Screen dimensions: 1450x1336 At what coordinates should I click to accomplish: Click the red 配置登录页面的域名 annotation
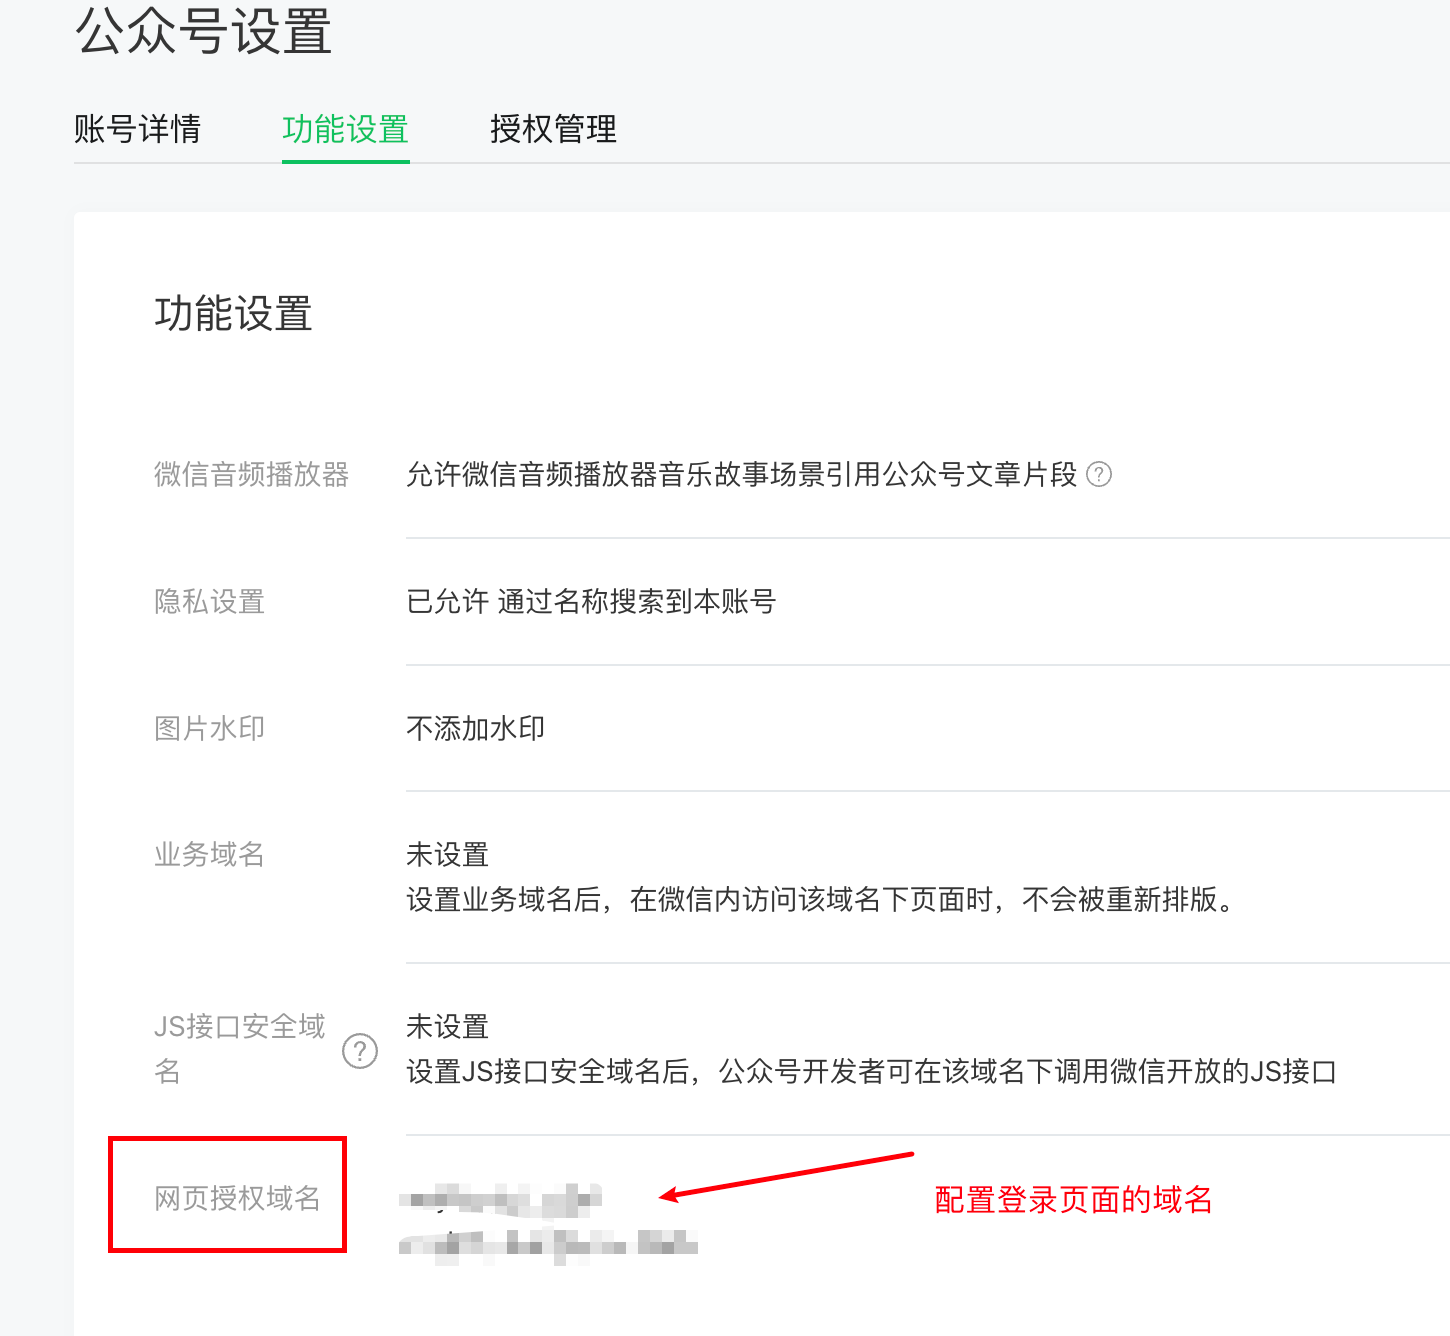[1073, 1199]
